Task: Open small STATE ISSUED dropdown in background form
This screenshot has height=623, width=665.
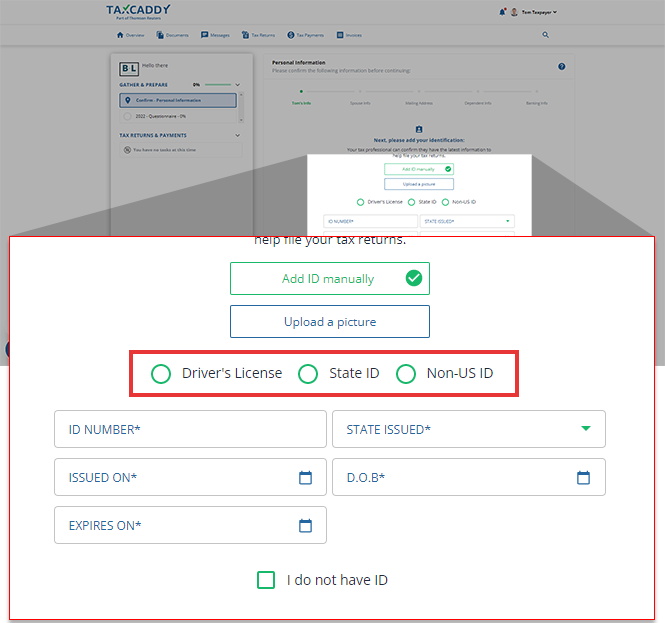Action: coord(467,221)
